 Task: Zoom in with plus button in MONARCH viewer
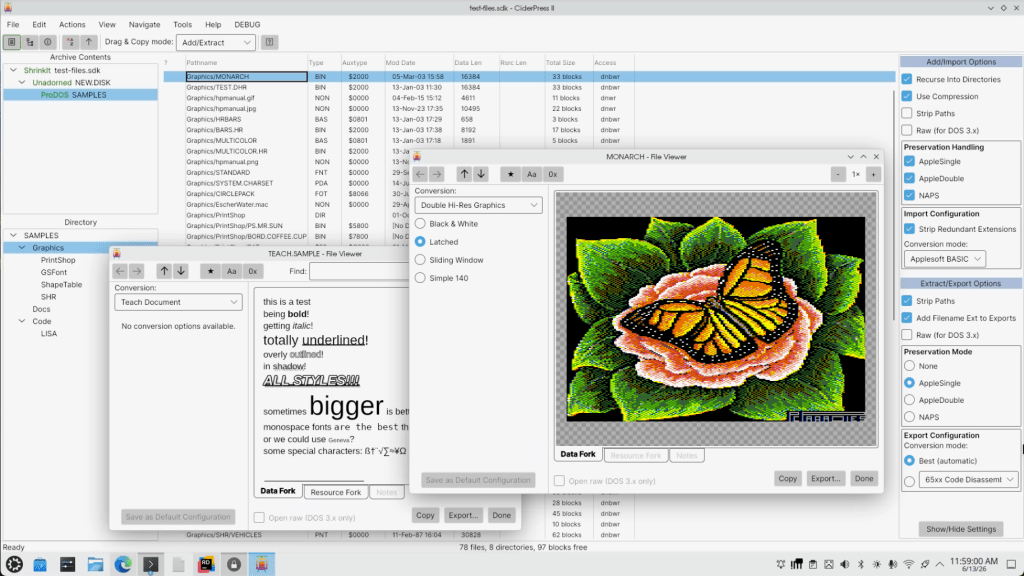click(873, 174)
